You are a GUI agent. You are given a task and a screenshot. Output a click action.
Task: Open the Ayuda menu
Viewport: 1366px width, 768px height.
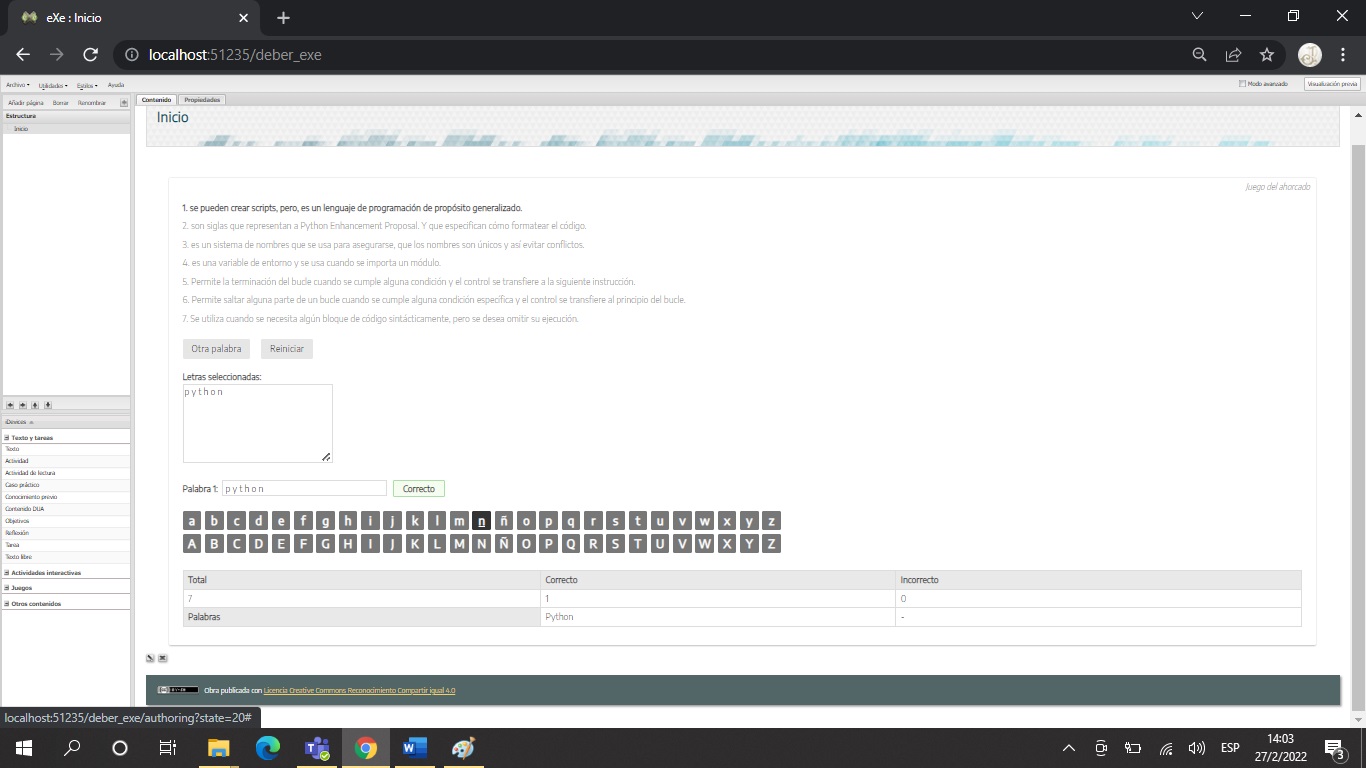pos(115,85)
